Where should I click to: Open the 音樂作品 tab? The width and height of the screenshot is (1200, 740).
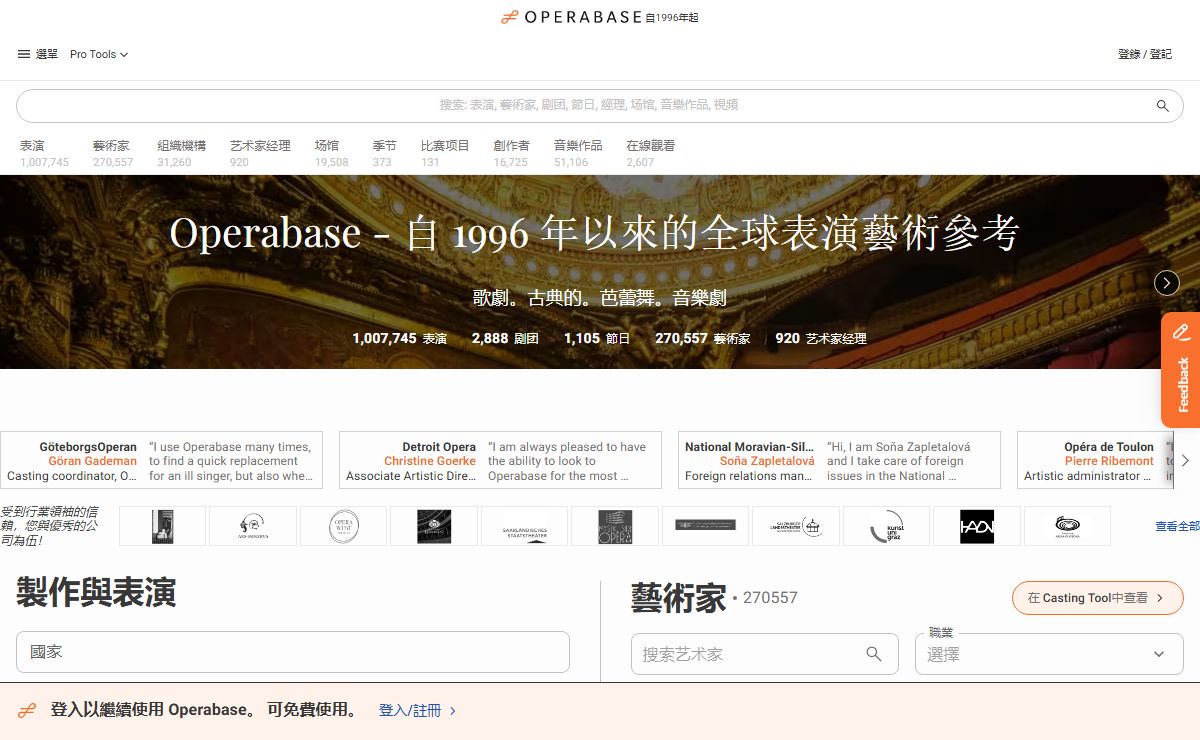578,153
